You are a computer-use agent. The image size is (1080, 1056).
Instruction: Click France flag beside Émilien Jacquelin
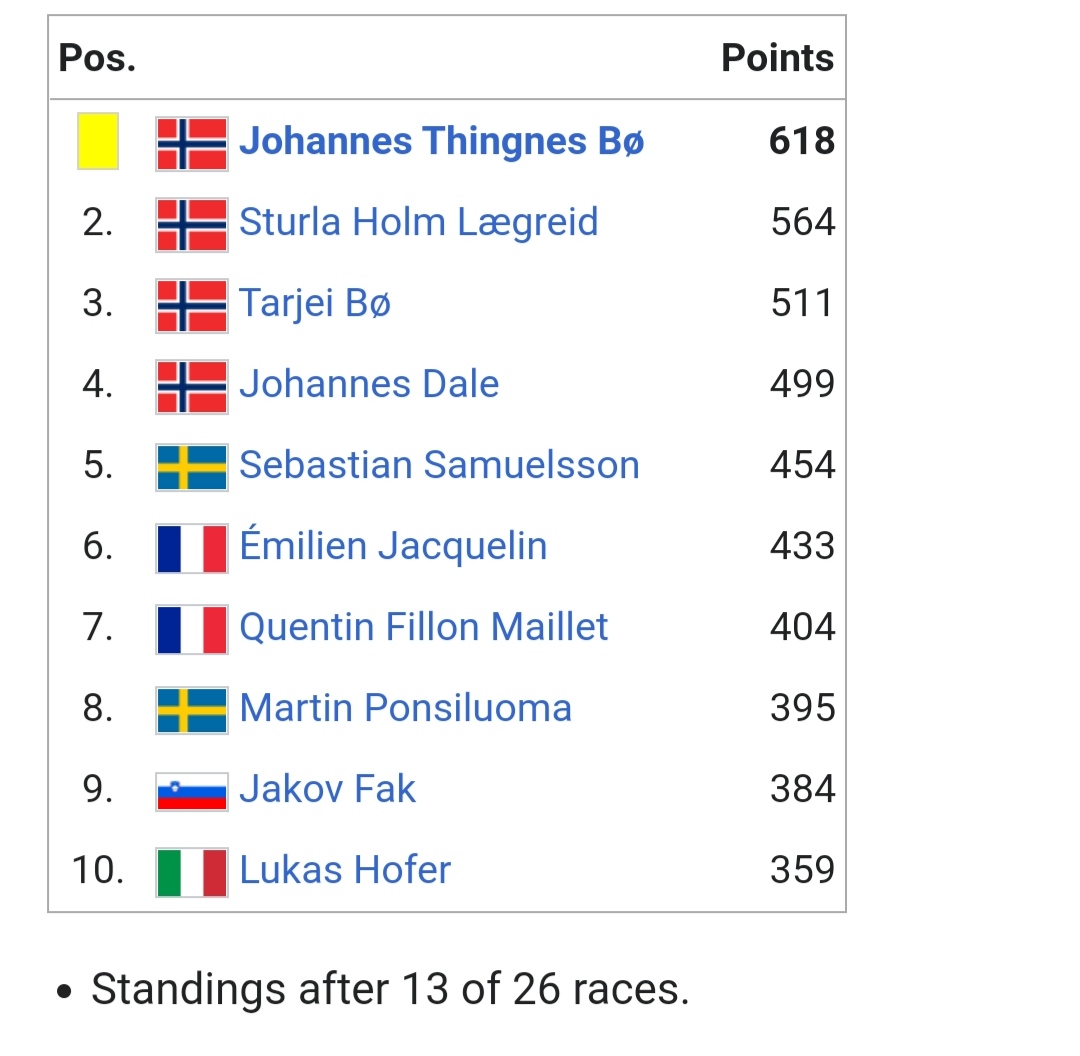[x=192, y=548]
